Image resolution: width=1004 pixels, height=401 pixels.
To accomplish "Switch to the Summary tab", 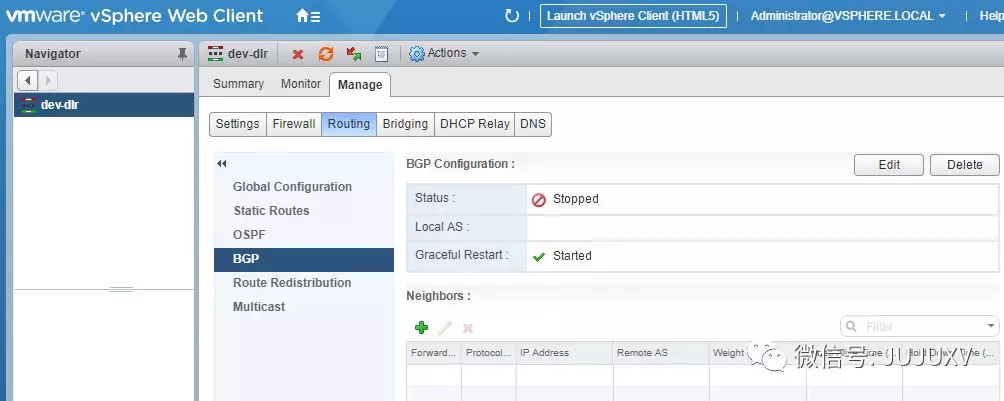I will (x=238, y=84).
